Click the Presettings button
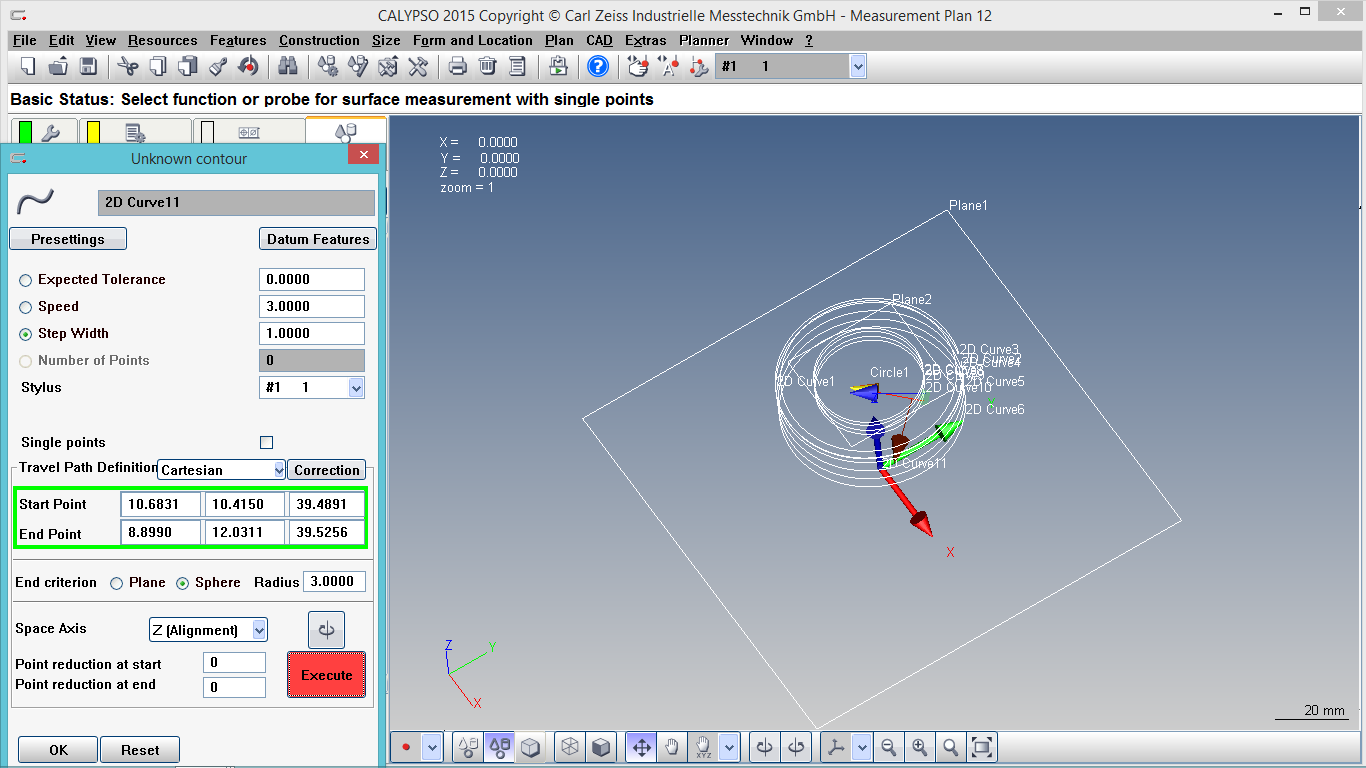Viewport: 1366px width, 768px height. tap(68, 239)
